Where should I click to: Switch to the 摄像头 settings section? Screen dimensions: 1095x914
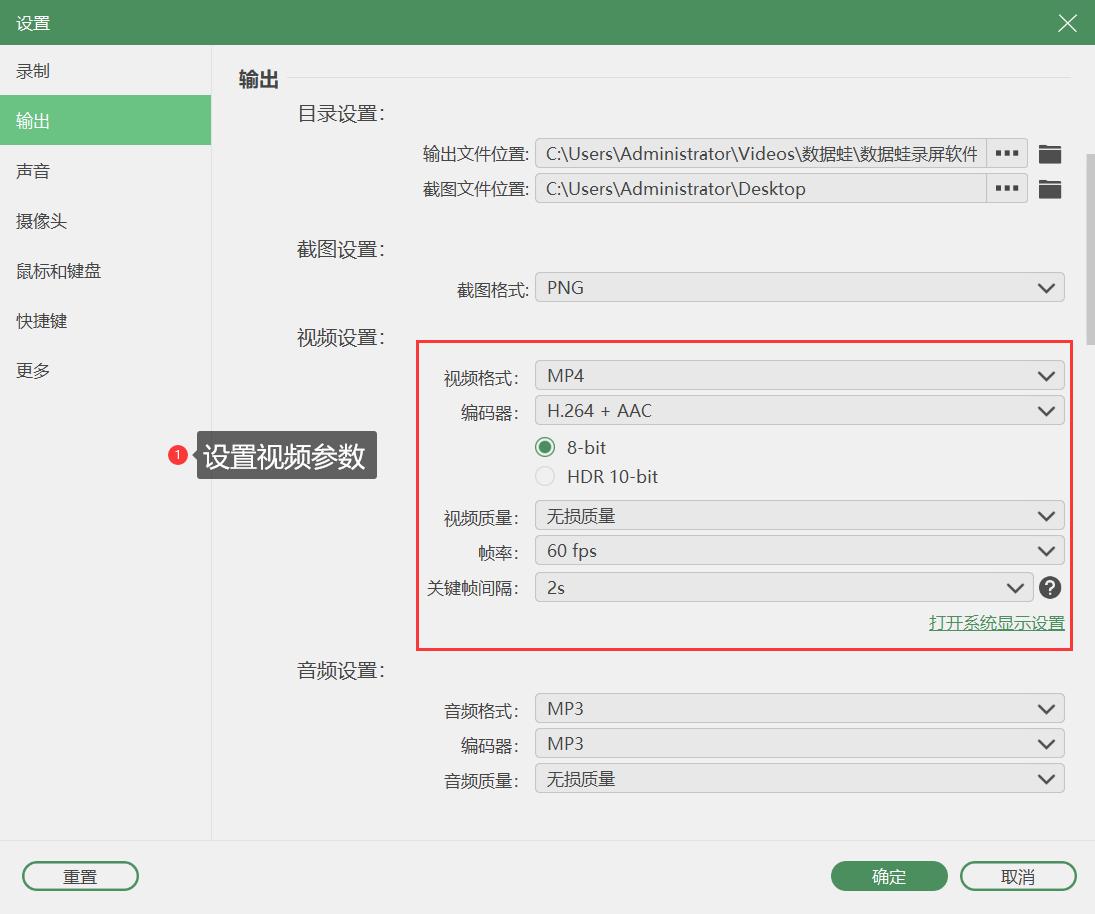[x=40, y=220]
